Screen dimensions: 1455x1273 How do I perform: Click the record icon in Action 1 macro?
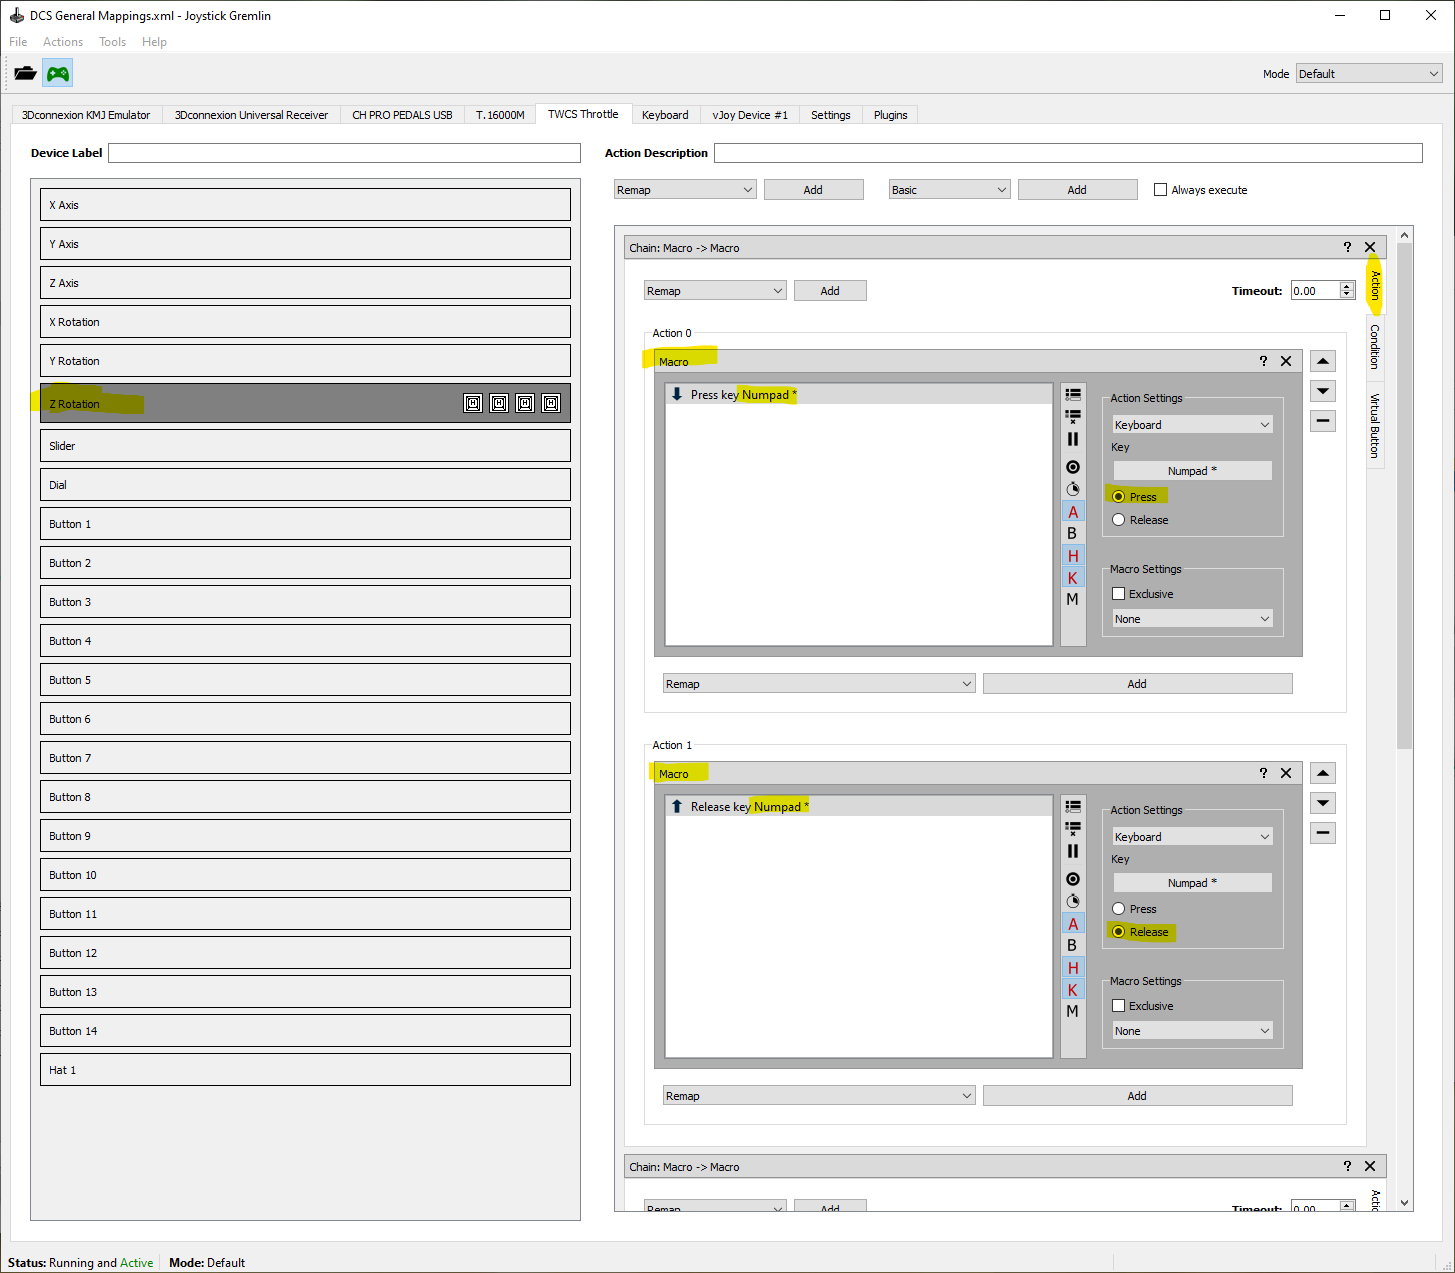pyautogui.click(x=1073, y=879)
